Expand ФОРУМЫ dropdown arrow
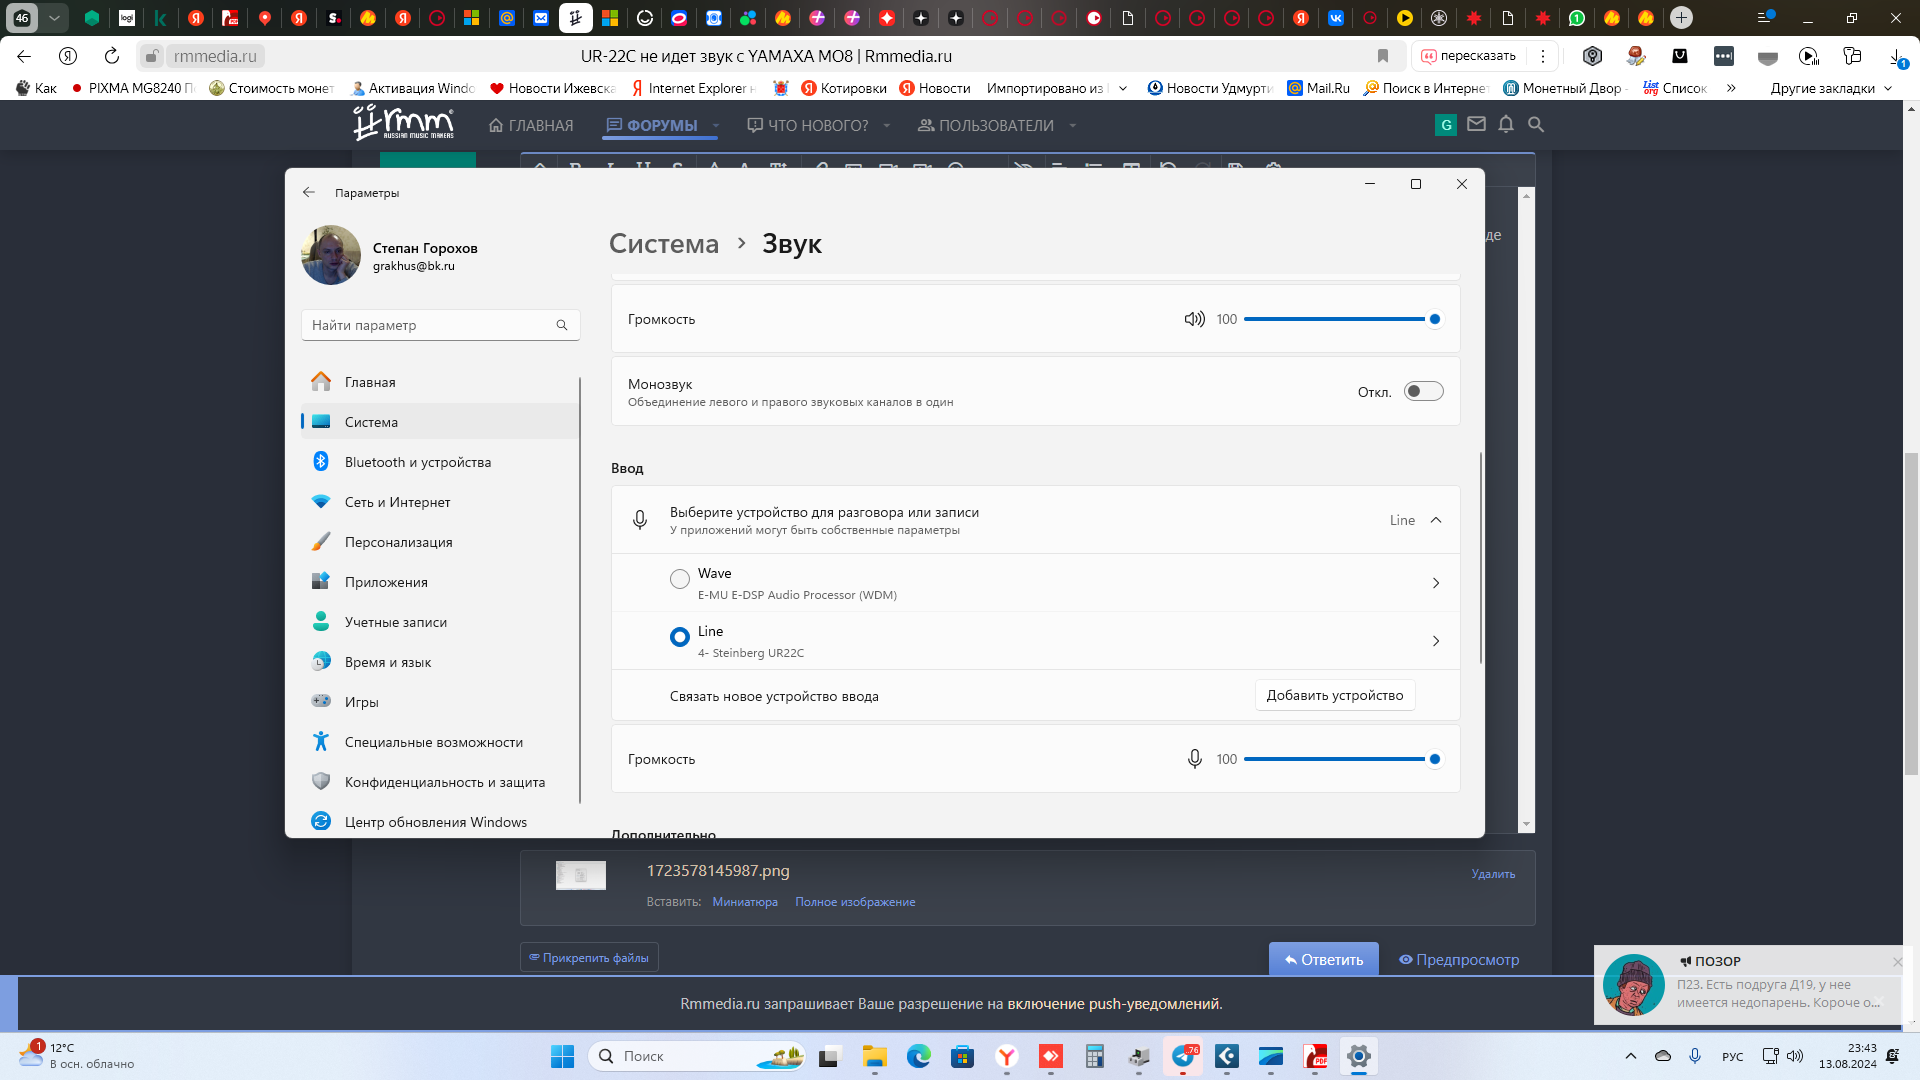 [716, 126]
